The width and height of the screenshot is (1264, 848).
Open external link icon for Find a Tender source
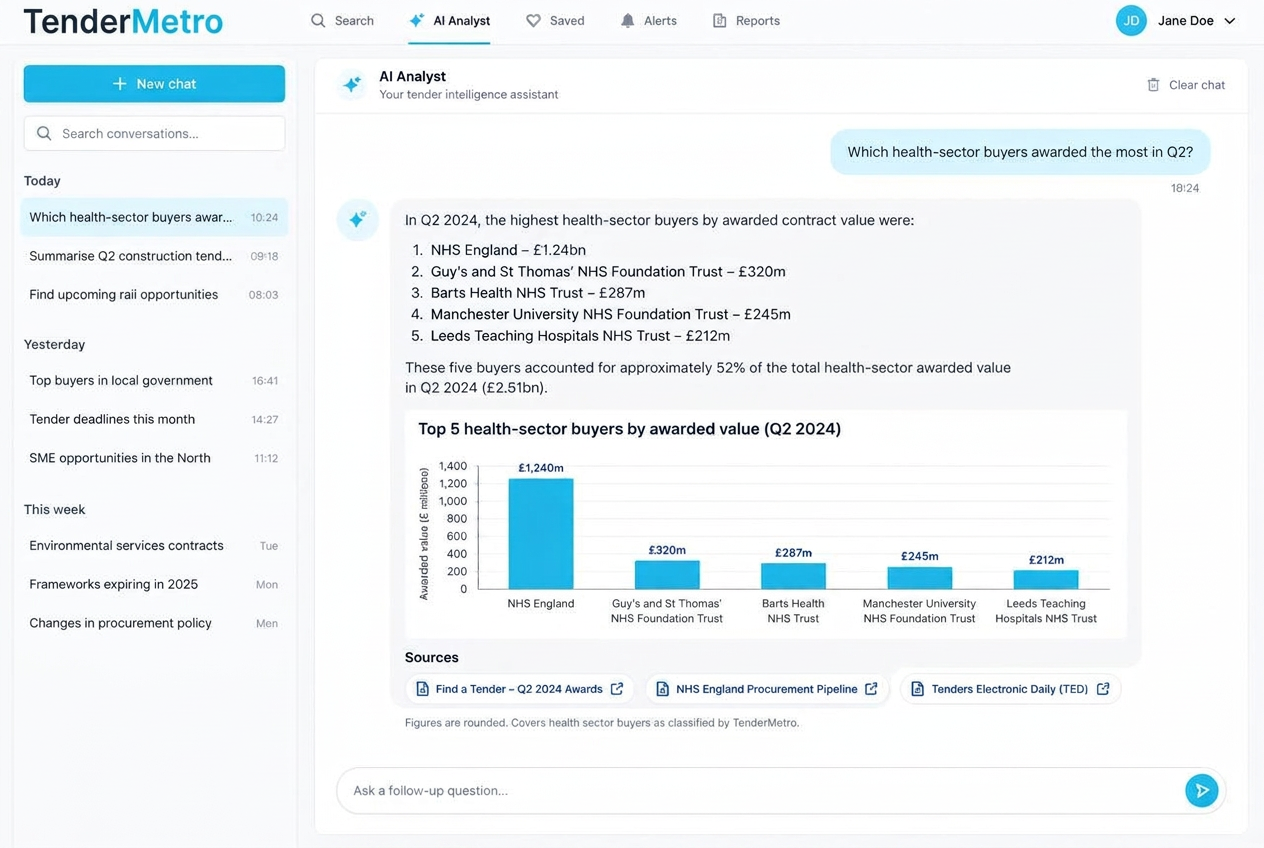pos(617,689)
